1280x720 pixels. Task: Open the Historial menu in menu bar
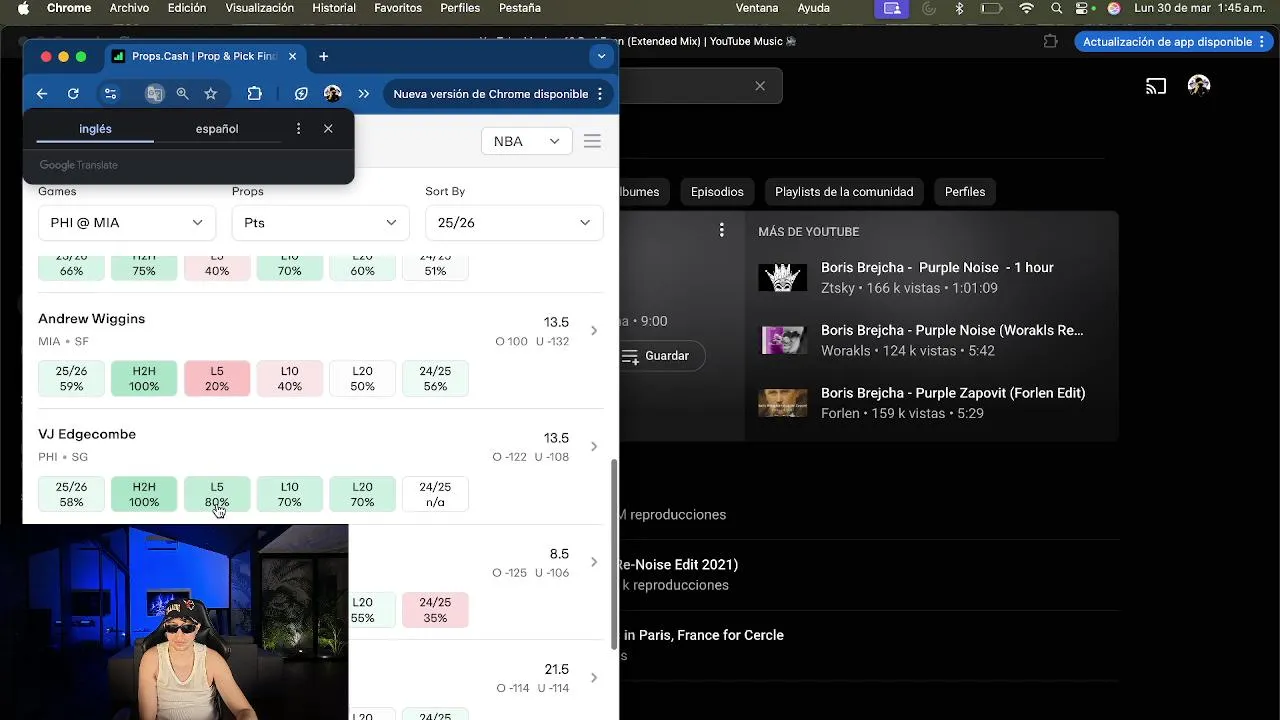coord(334,8)
